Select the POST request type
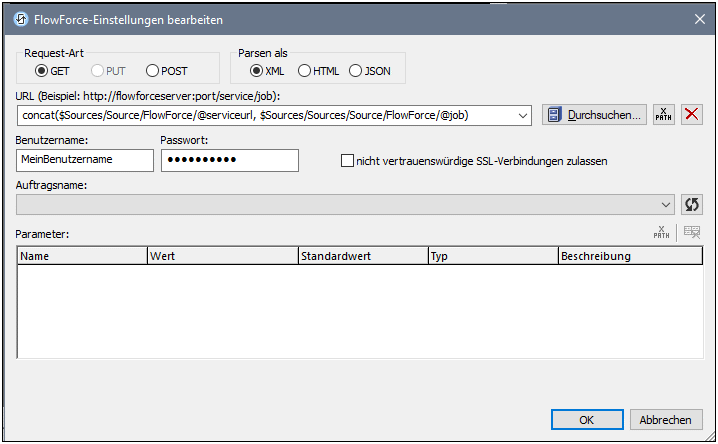Viewport: 718px width, 444px height. 153,71
